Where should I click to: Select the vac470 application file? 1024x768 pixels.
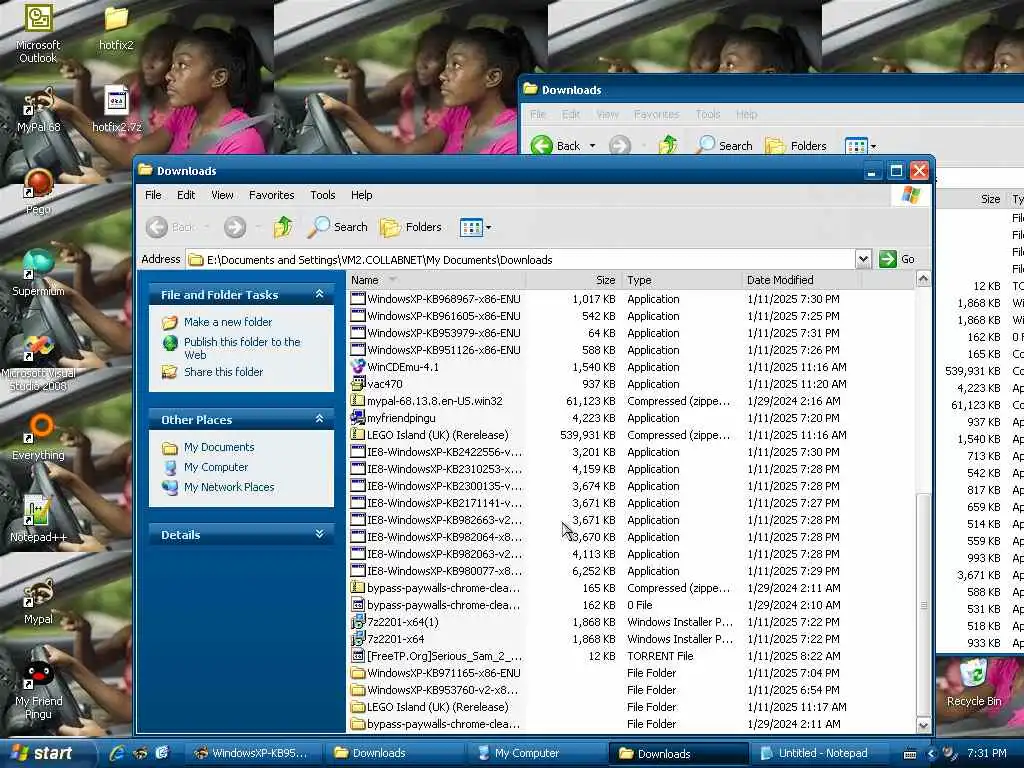tap(385, 384)
